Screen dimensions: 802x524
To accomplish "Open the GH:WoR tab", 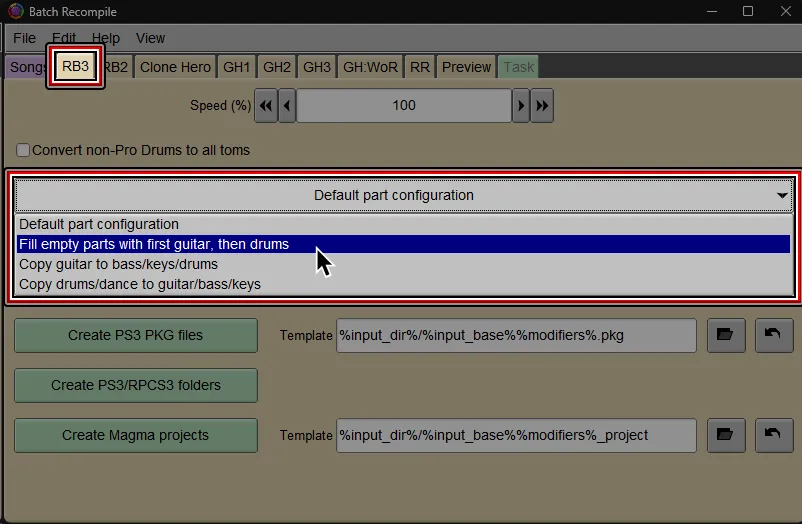I will 370,67.
